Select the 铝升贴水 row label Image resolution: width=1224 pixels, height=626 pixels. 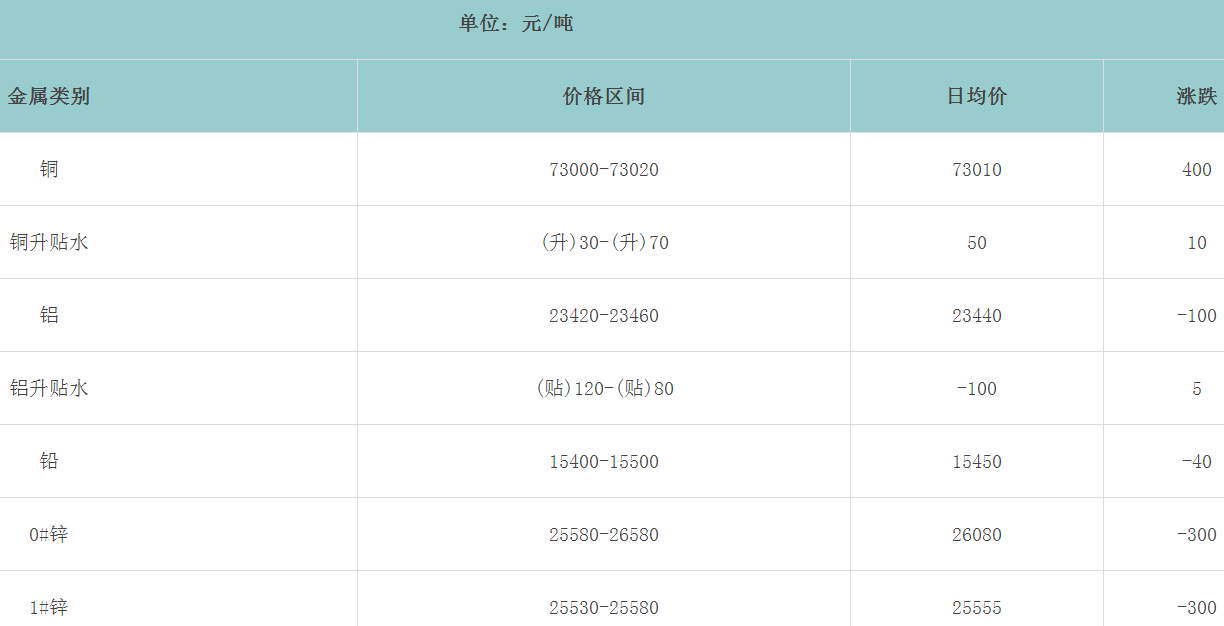[49, 389]
